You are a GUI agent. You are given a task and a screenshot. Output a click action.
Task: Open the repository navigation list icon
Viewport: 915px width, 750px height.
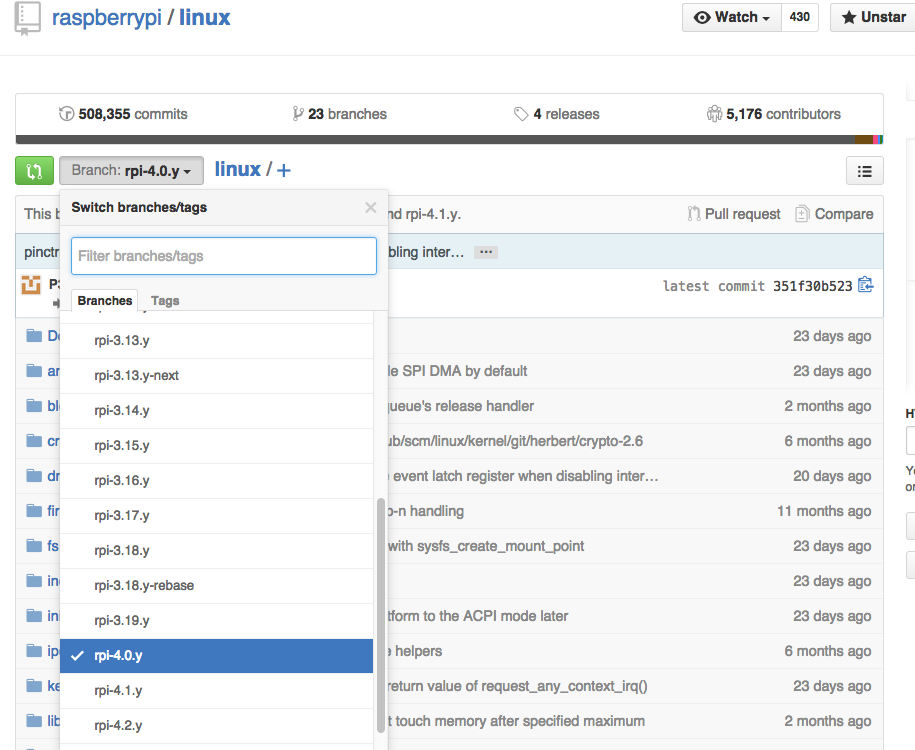tap(864, 170)
